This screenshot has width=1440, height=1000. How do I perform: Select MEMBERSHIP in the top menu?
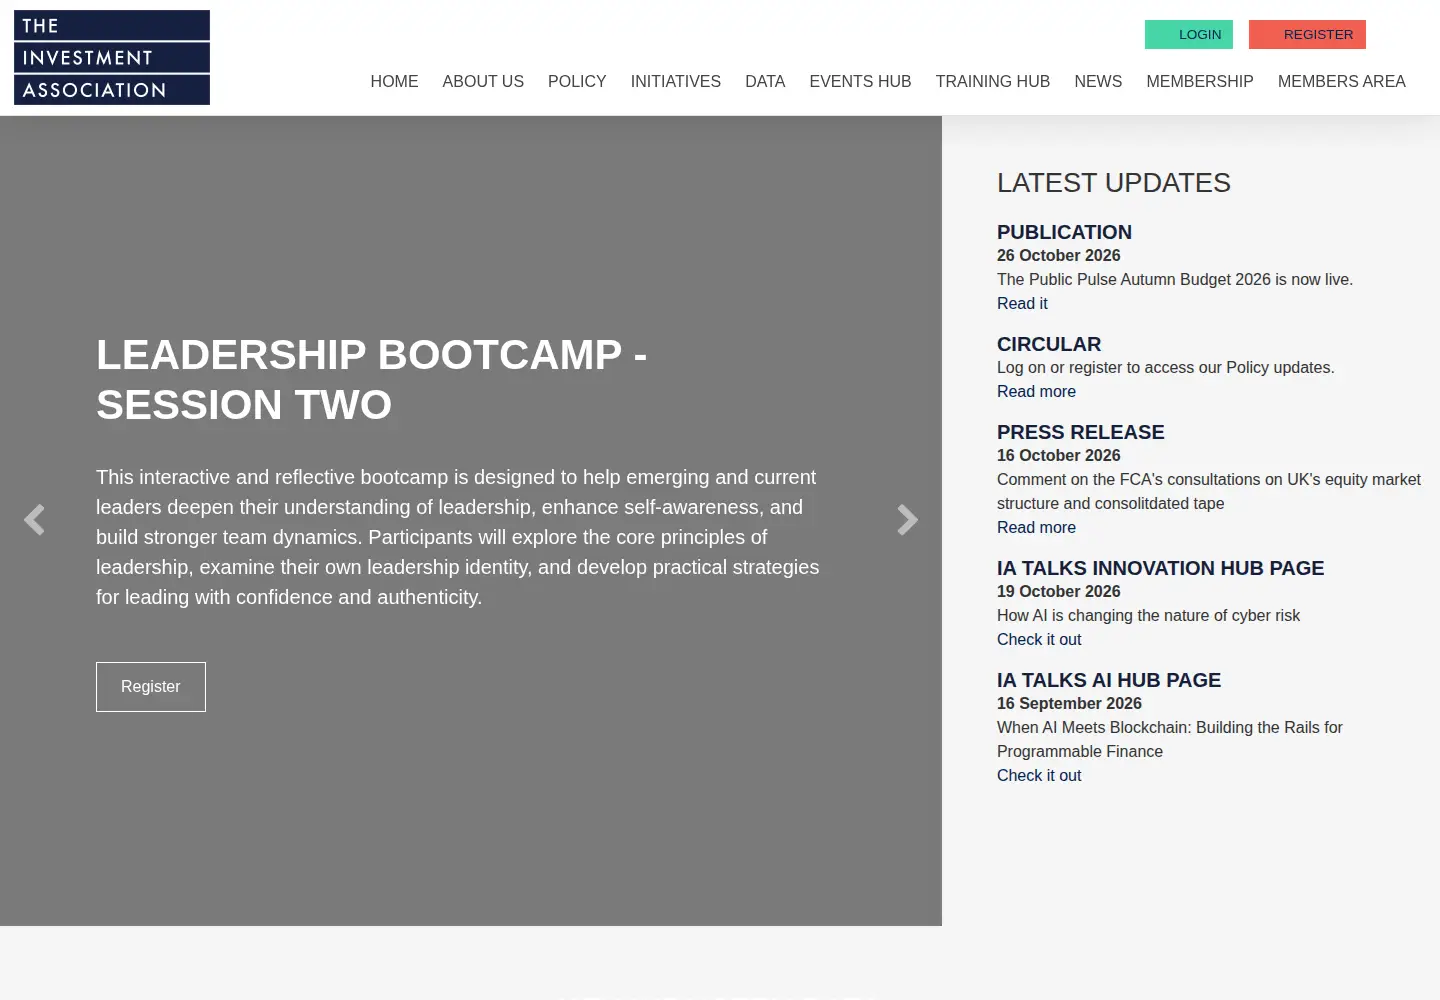pos(1200,82)
